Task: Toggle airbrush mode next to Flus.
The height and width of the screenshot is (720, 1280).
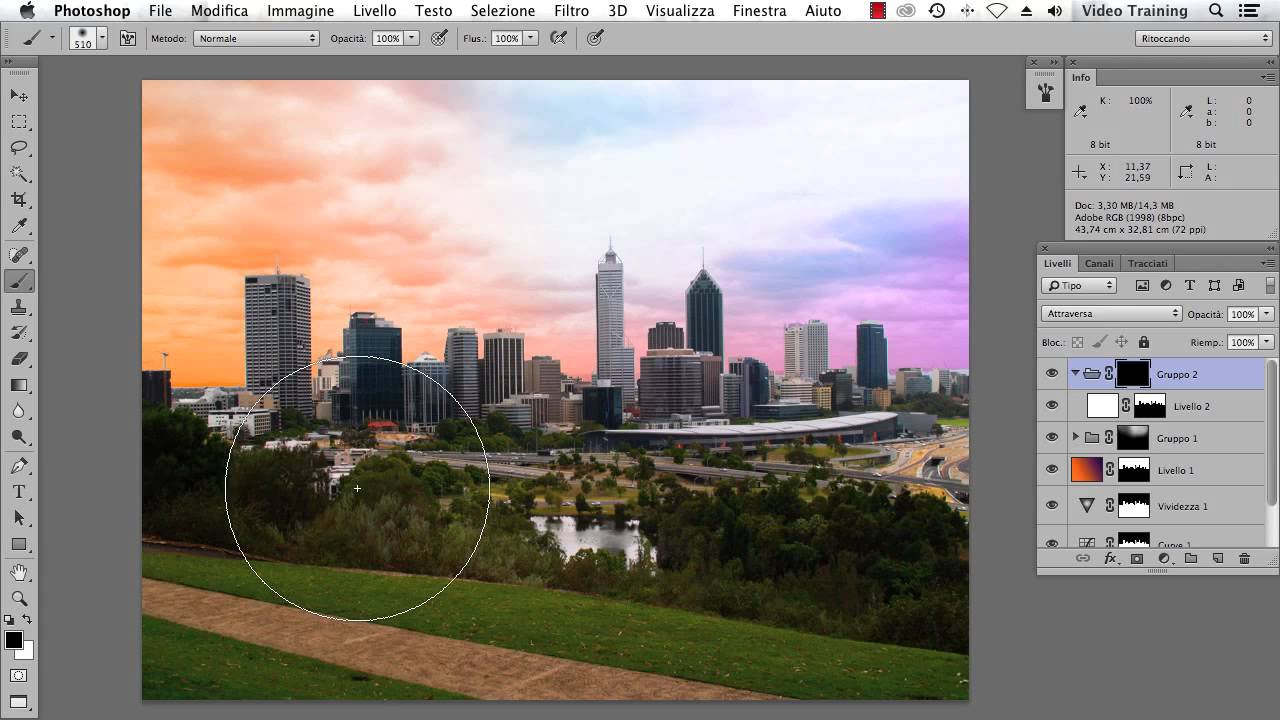Action: [559, 38]
